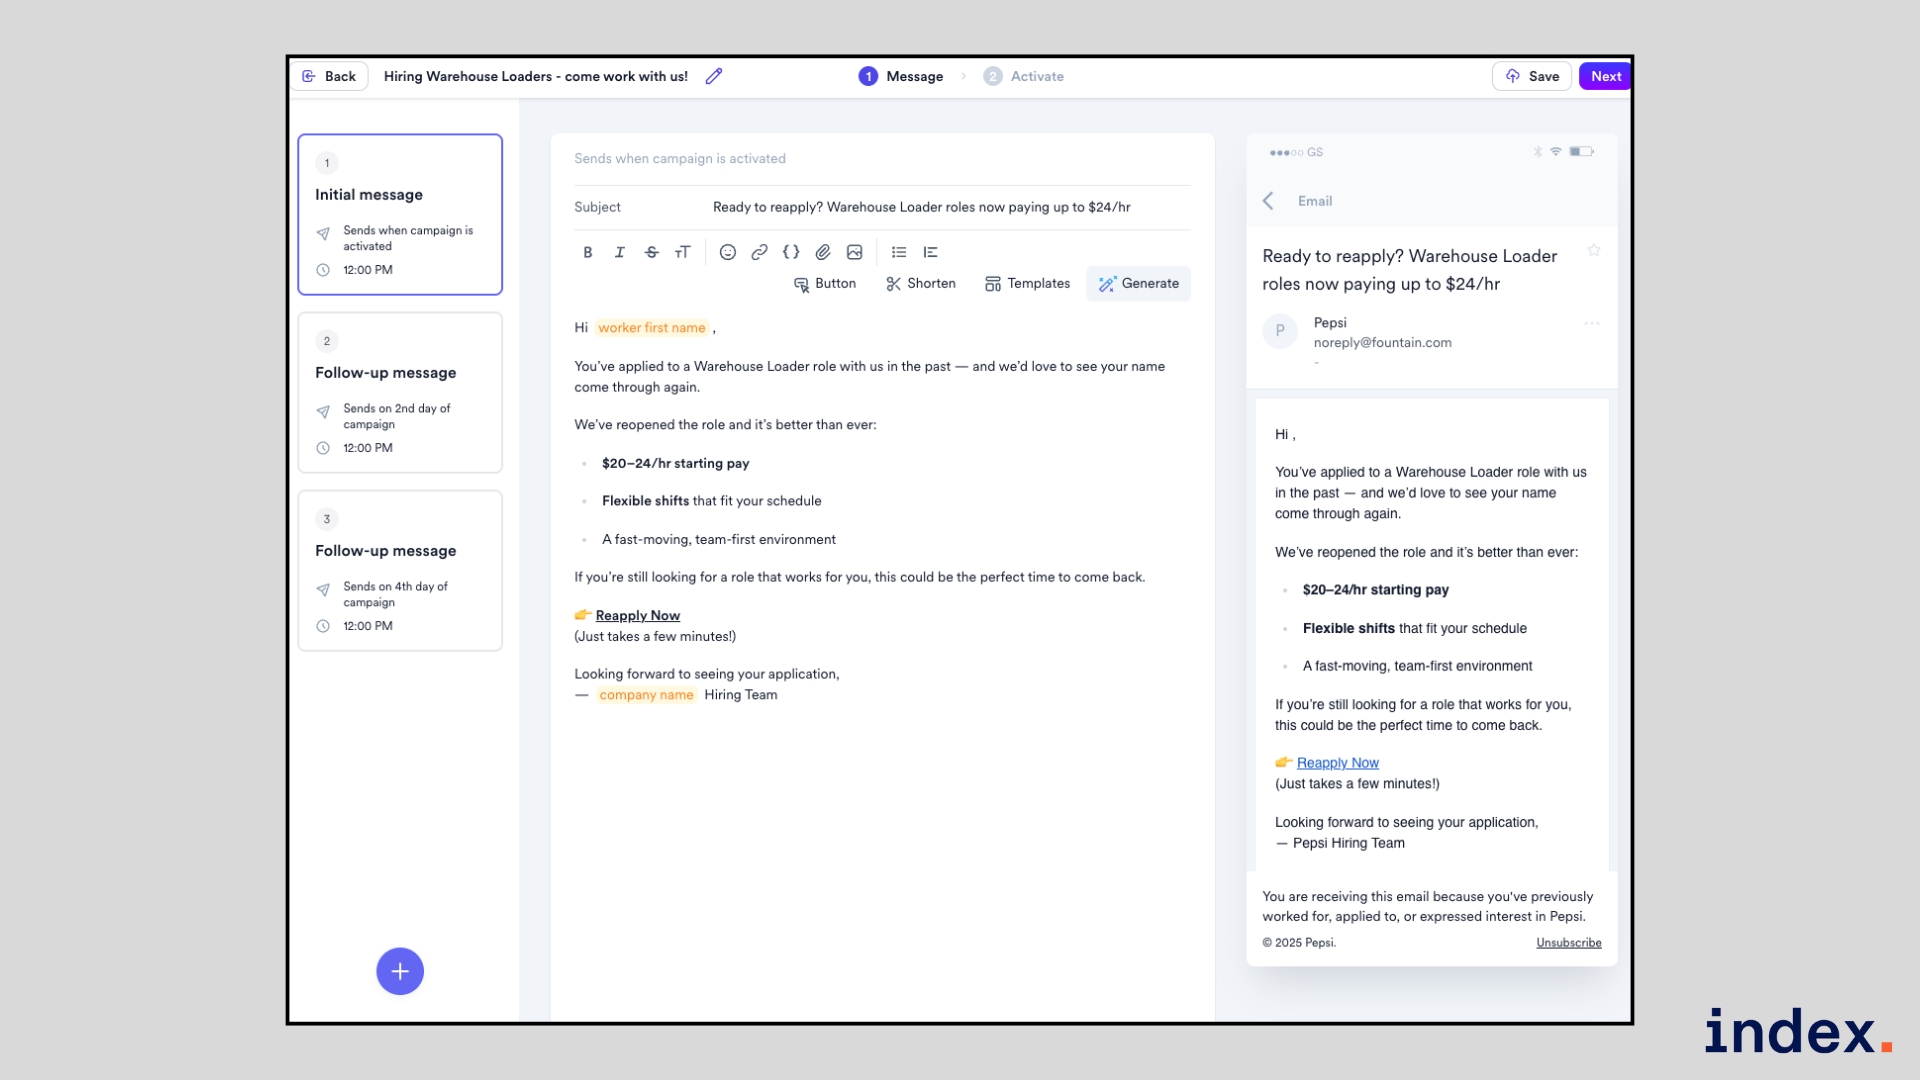Open the Templates menu
Screen dimensions: 1920x1080
tap(1027, 284)
